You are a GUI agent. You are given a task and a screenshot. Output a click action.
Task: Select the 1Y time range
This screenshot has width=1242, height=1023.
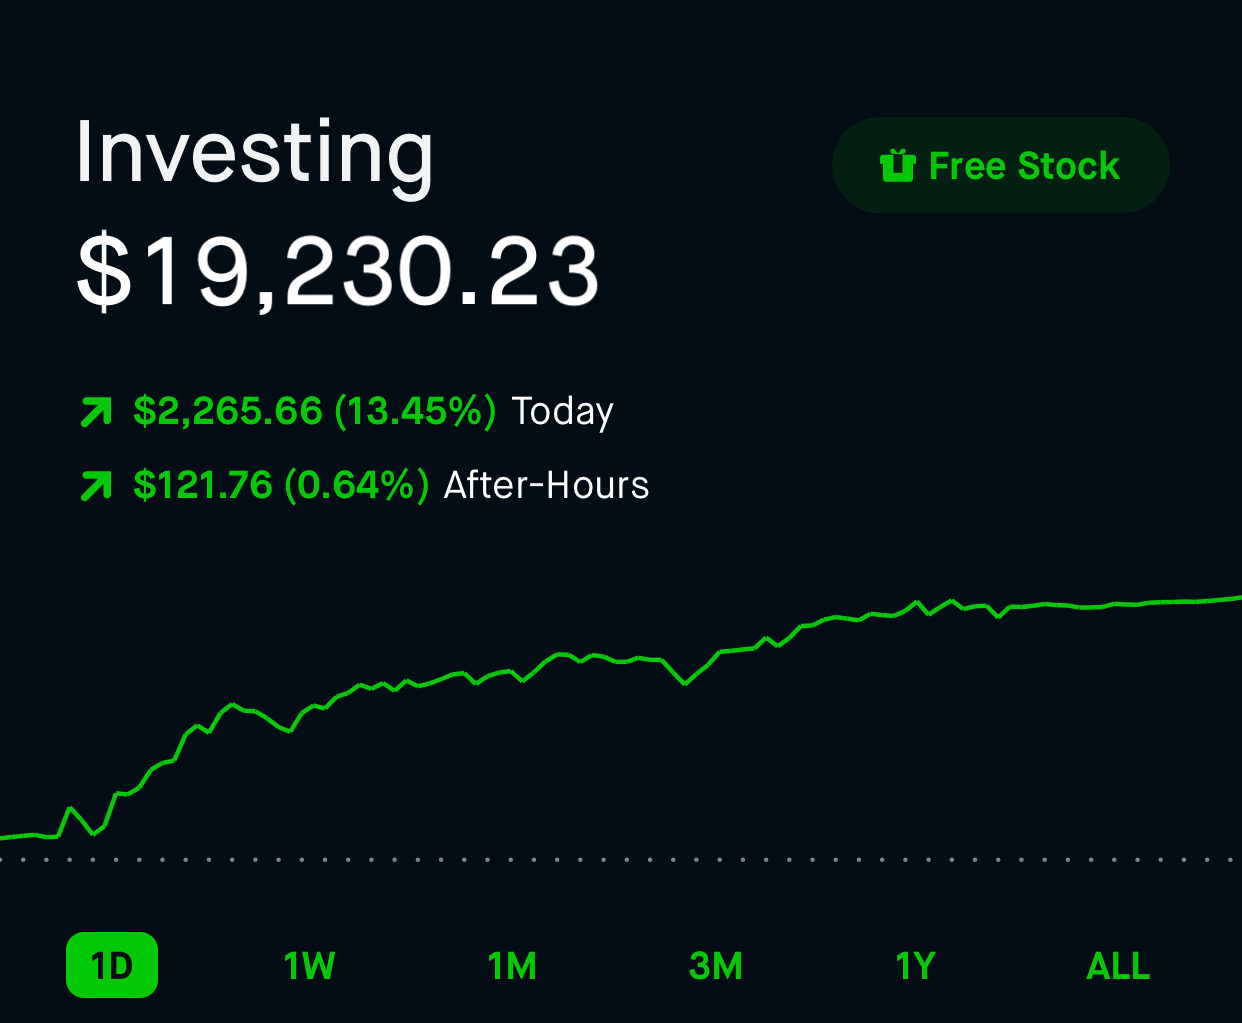(x=913, y=965)
